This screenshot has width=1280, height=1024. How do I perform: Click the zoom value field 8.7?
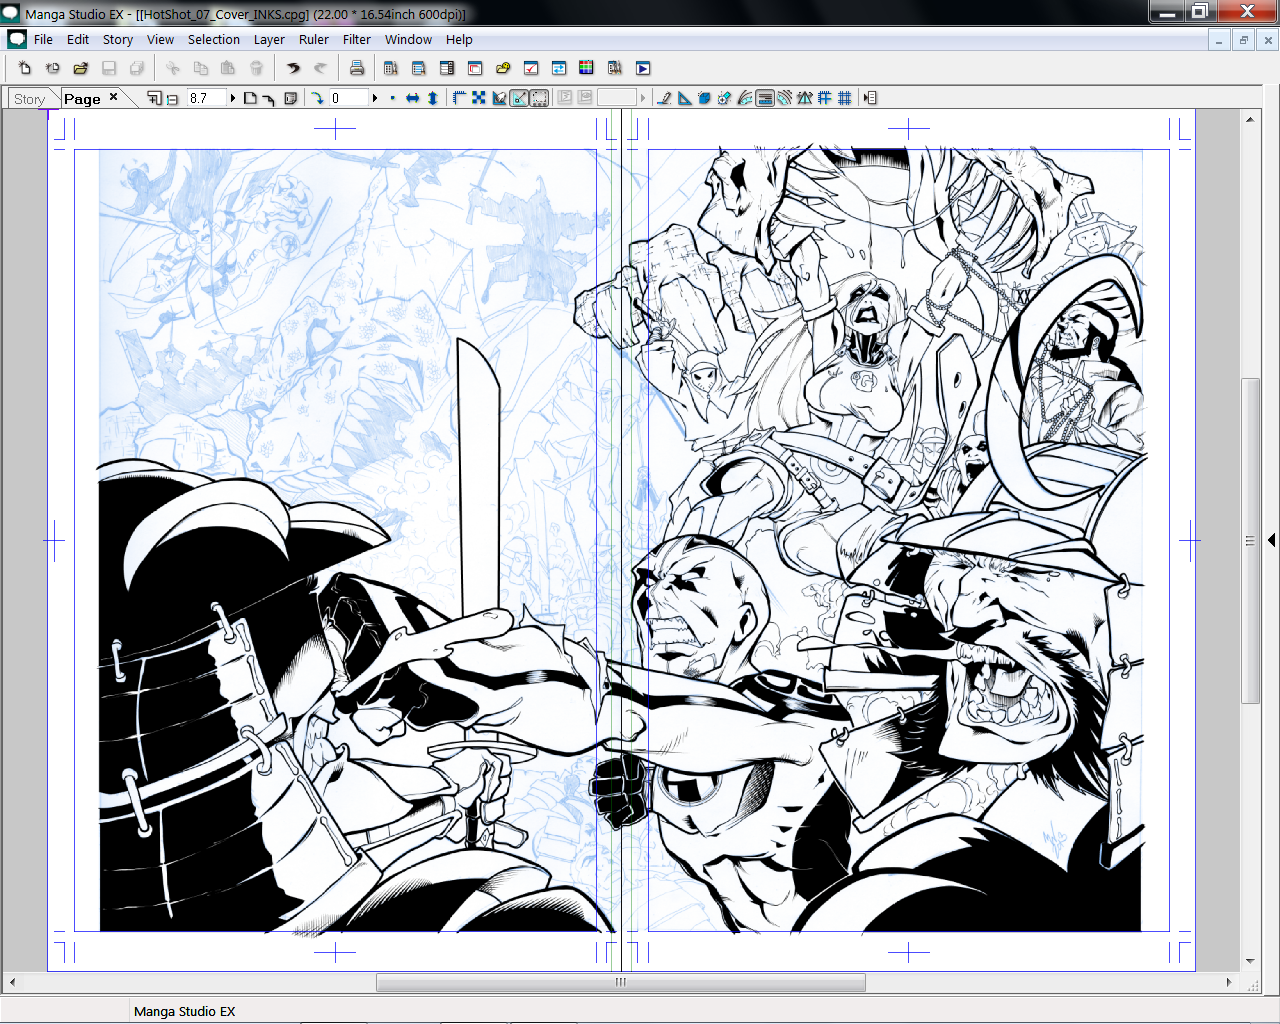tap(206, 98)
